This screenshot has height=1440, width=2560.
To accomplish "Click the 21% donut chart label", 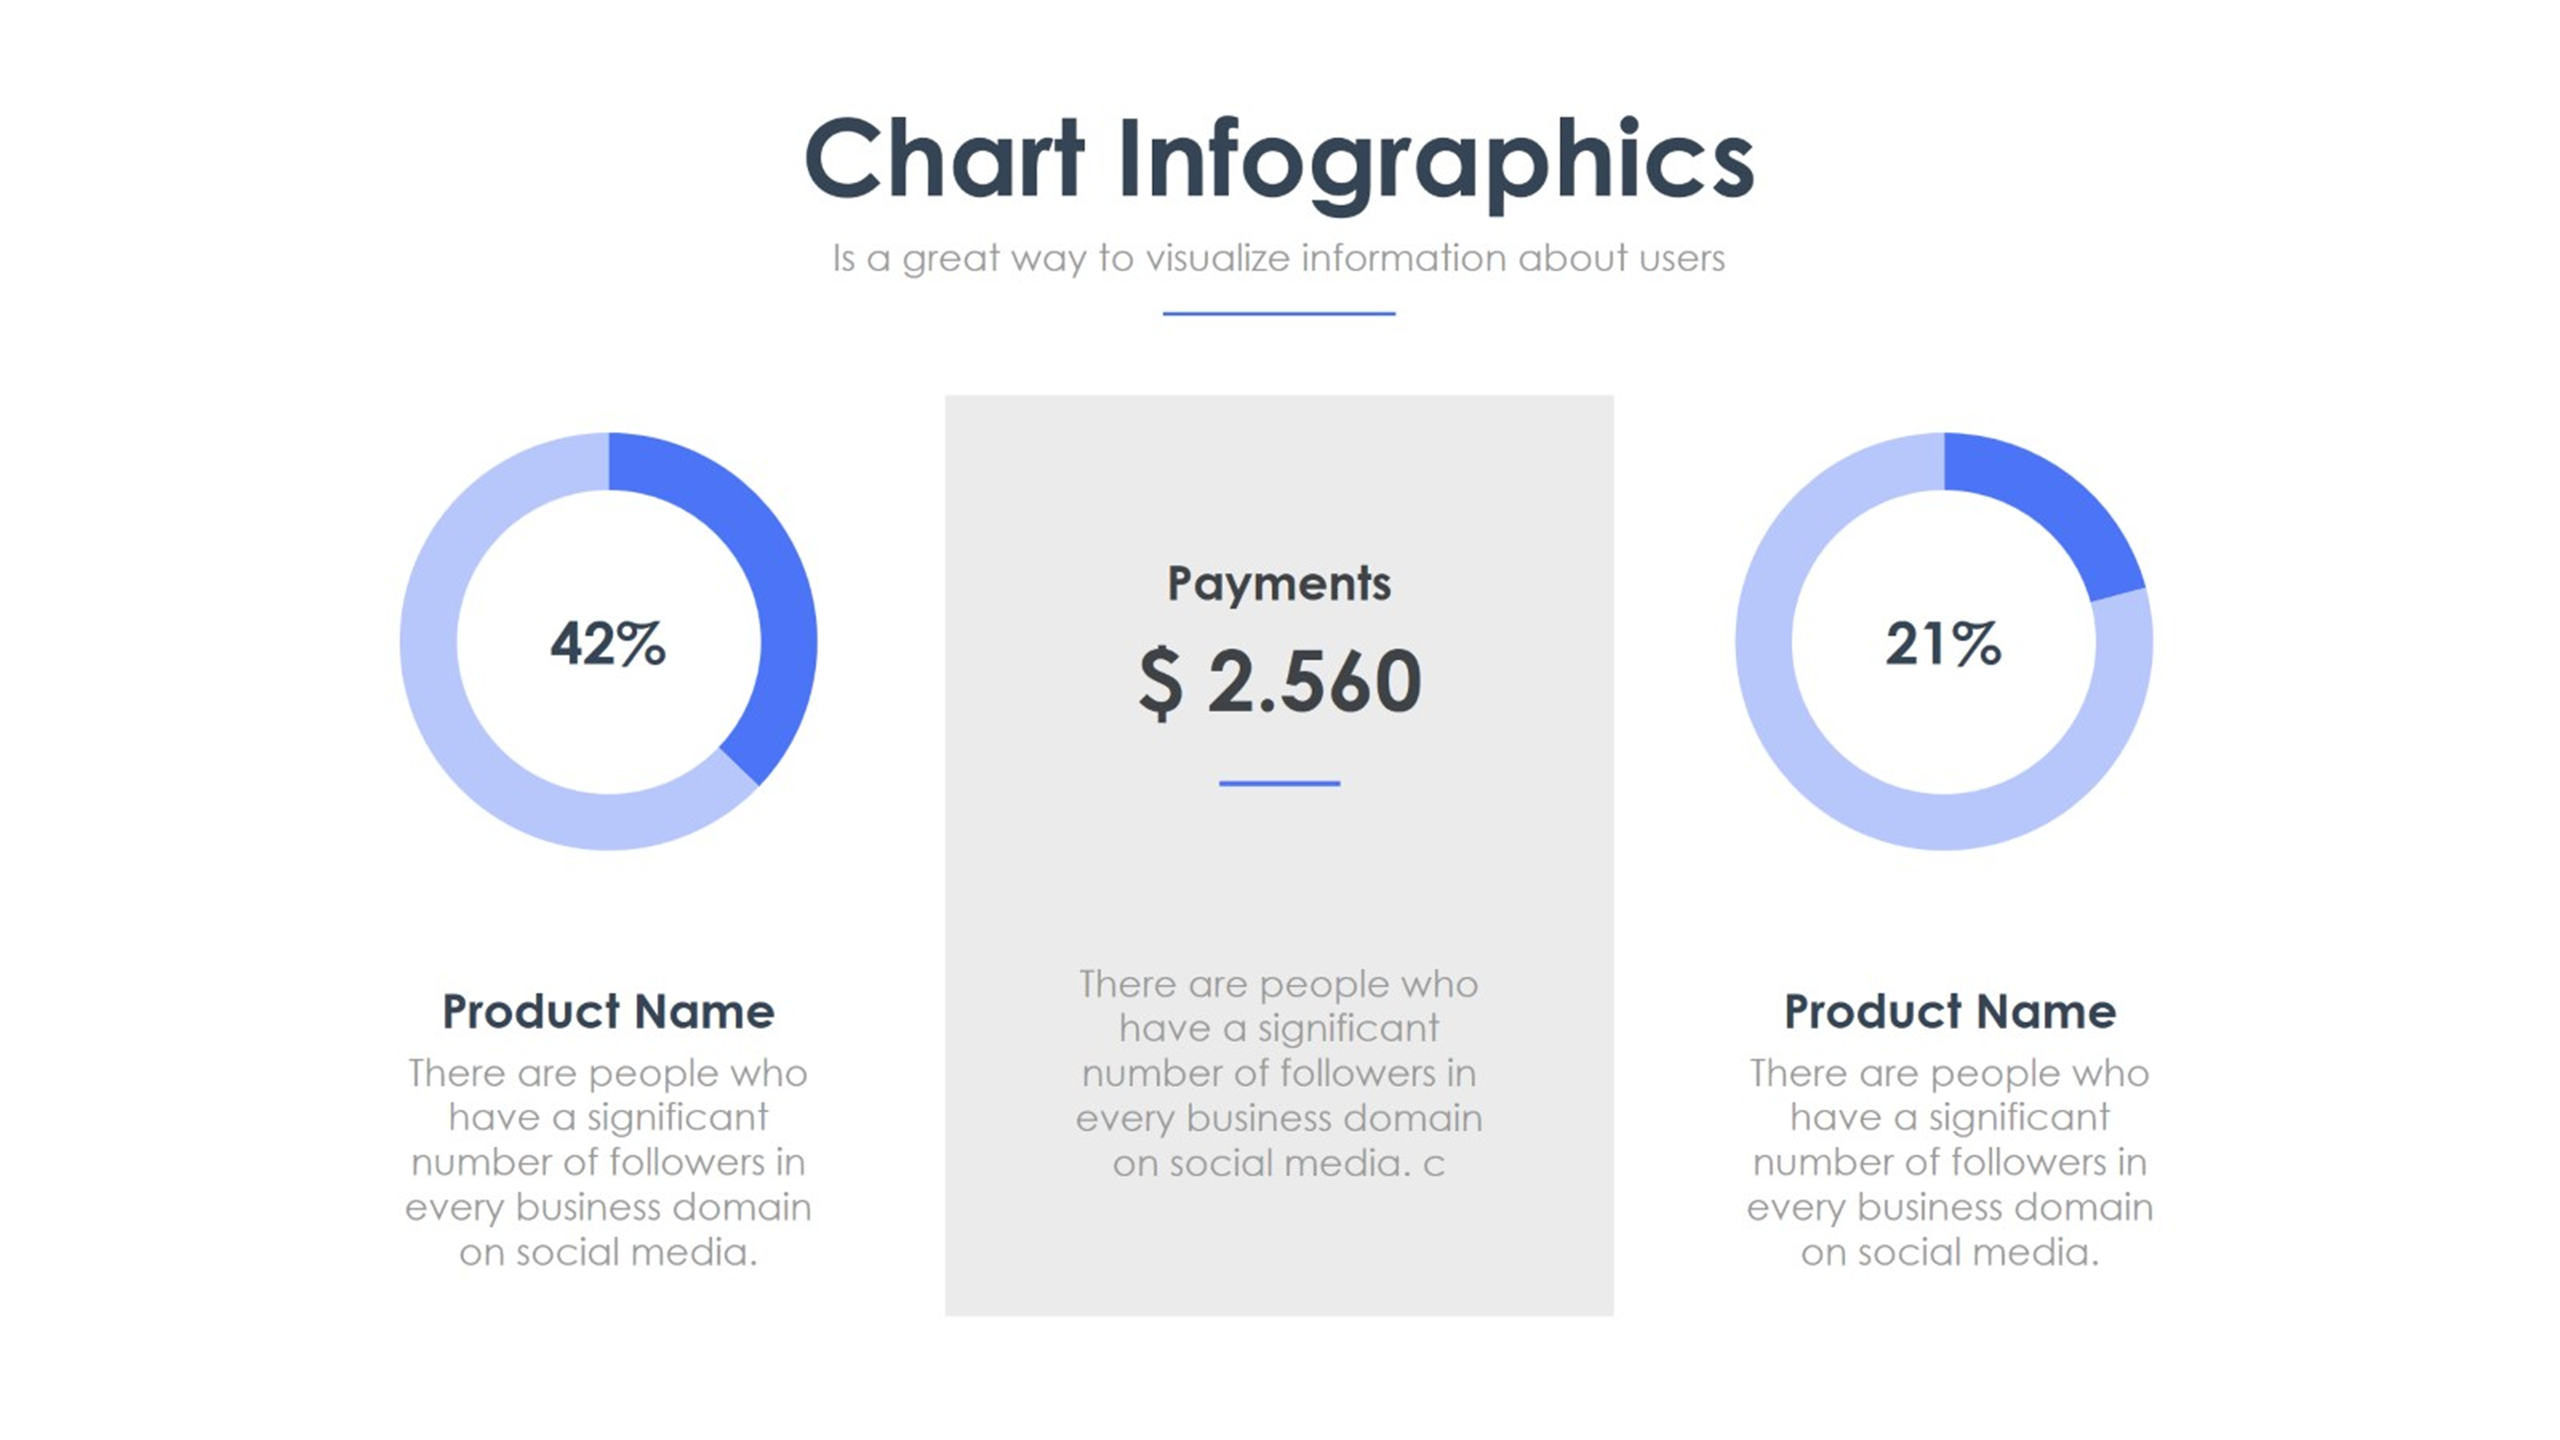I will [1943, 642].
